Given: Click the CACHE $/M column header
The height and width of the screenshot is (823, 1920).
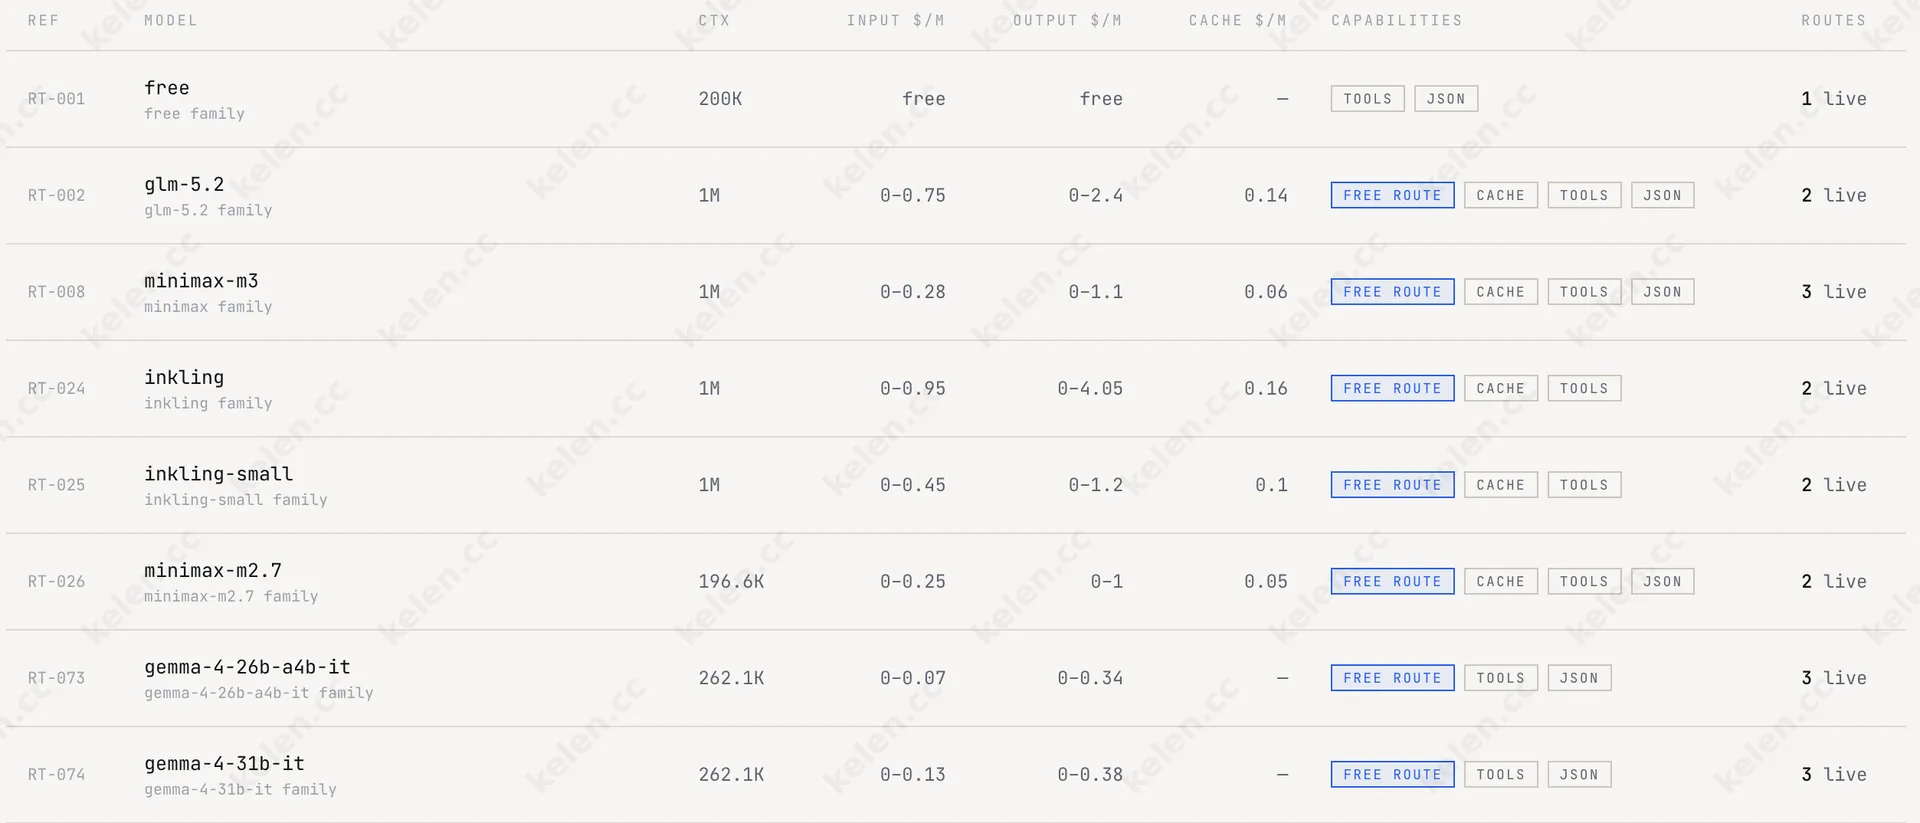Looking at the screenshot, I should coord(1237,20).
